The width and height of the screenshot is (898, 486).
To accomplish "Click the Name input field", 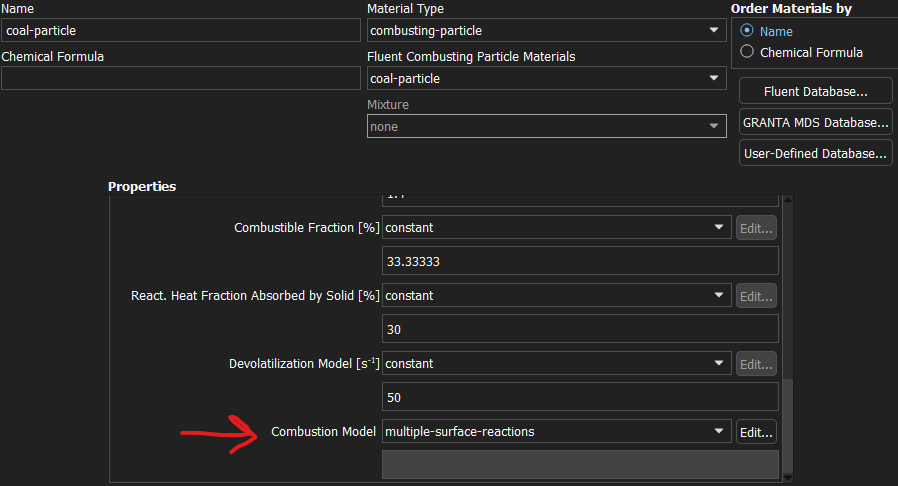I will pos(180,30).
